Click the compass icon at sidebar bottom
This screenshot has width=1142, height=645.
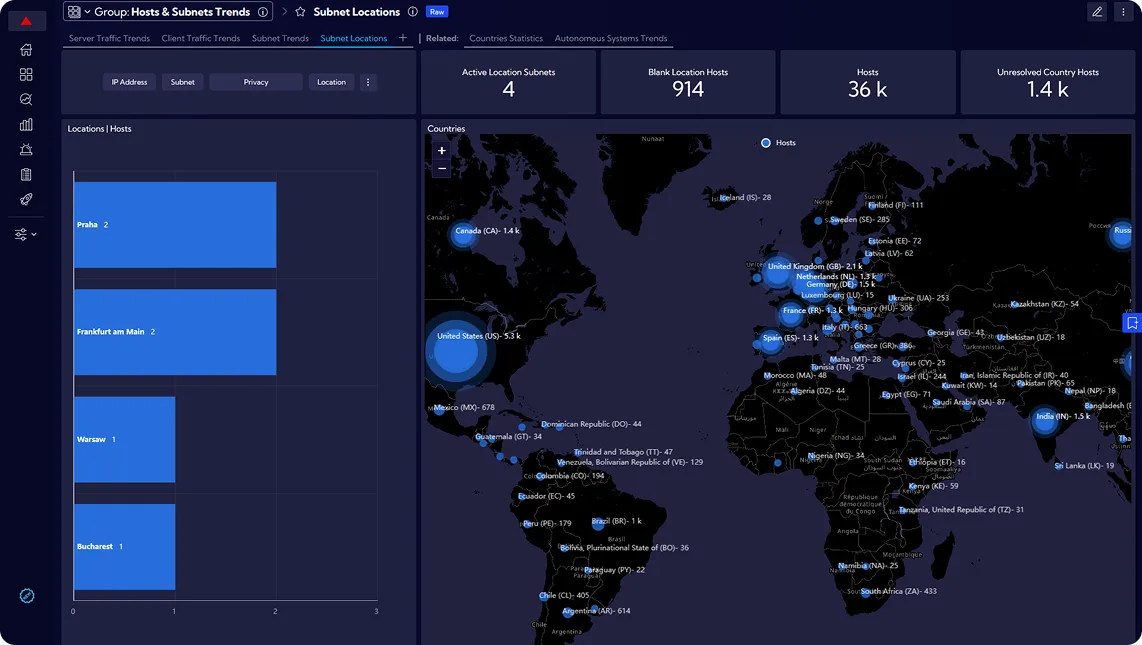27,596
